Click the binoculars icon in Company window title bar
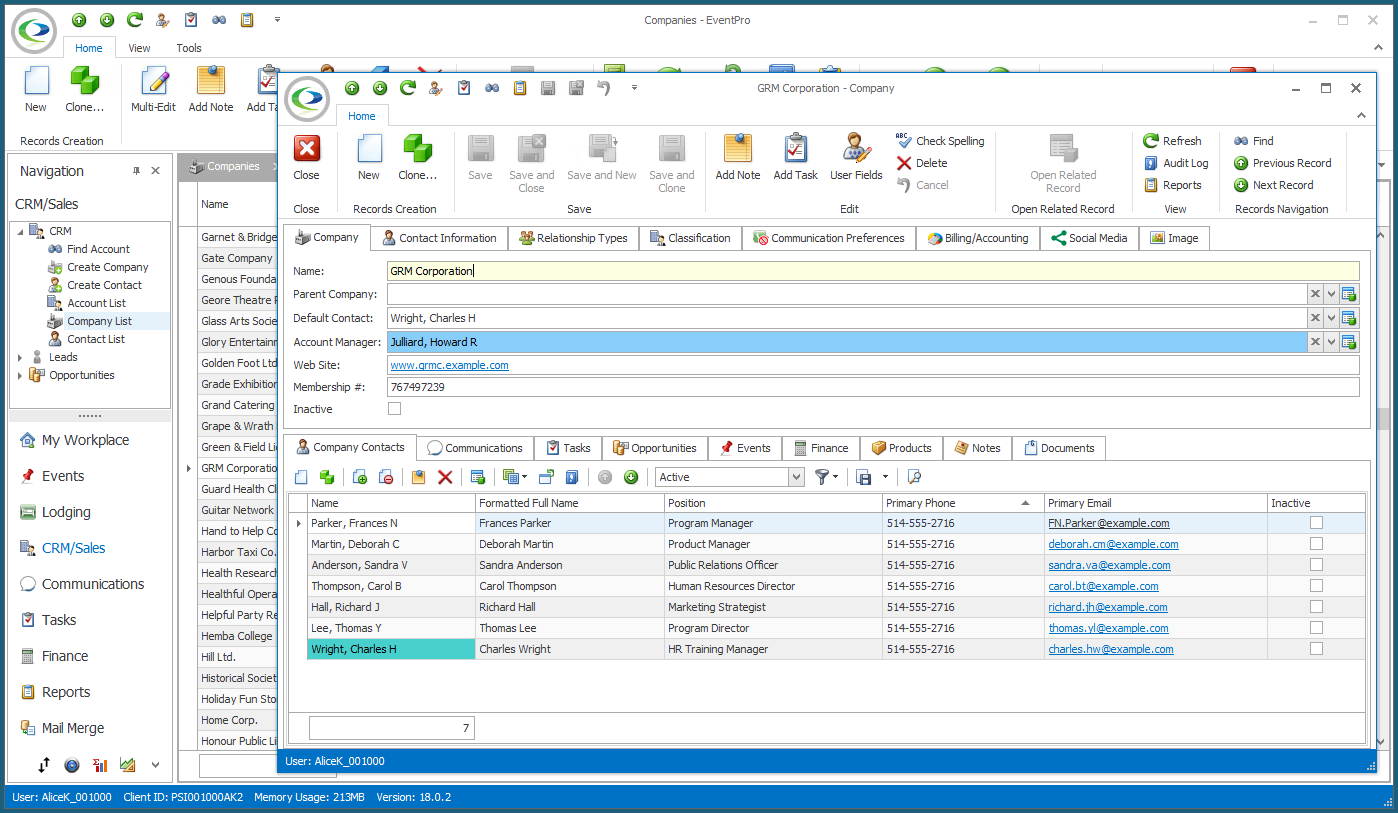 (x=492, y=88)
